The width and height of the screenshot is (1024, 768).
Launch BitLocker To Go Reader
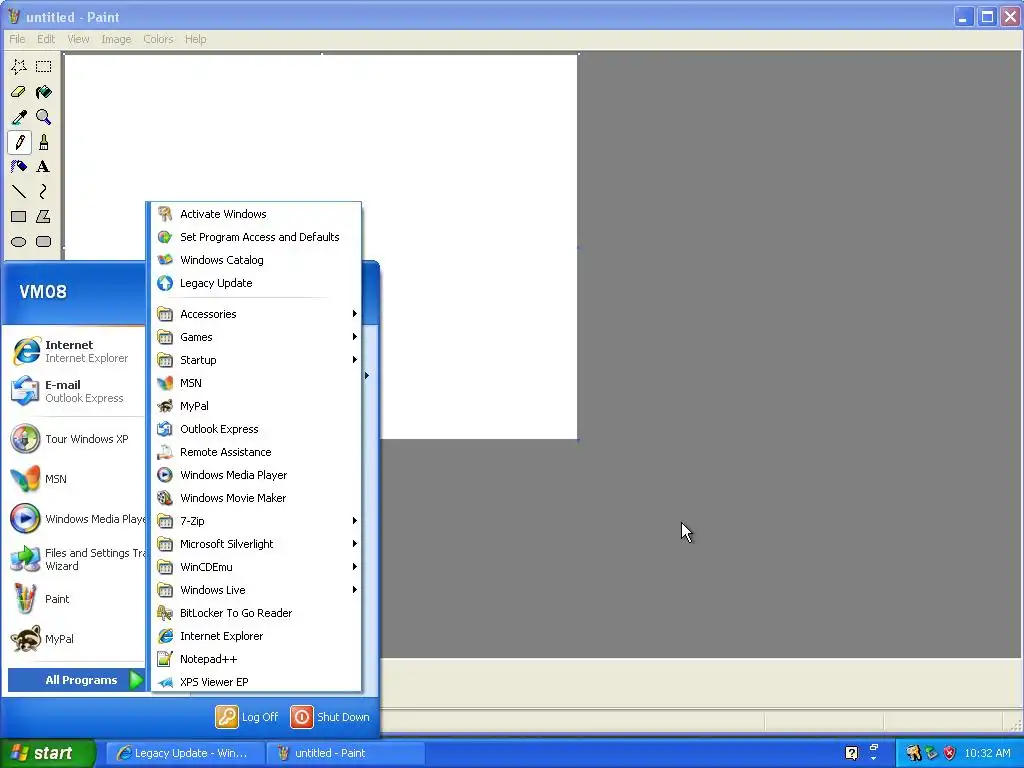pyautogui.click(x=257, y=613)
